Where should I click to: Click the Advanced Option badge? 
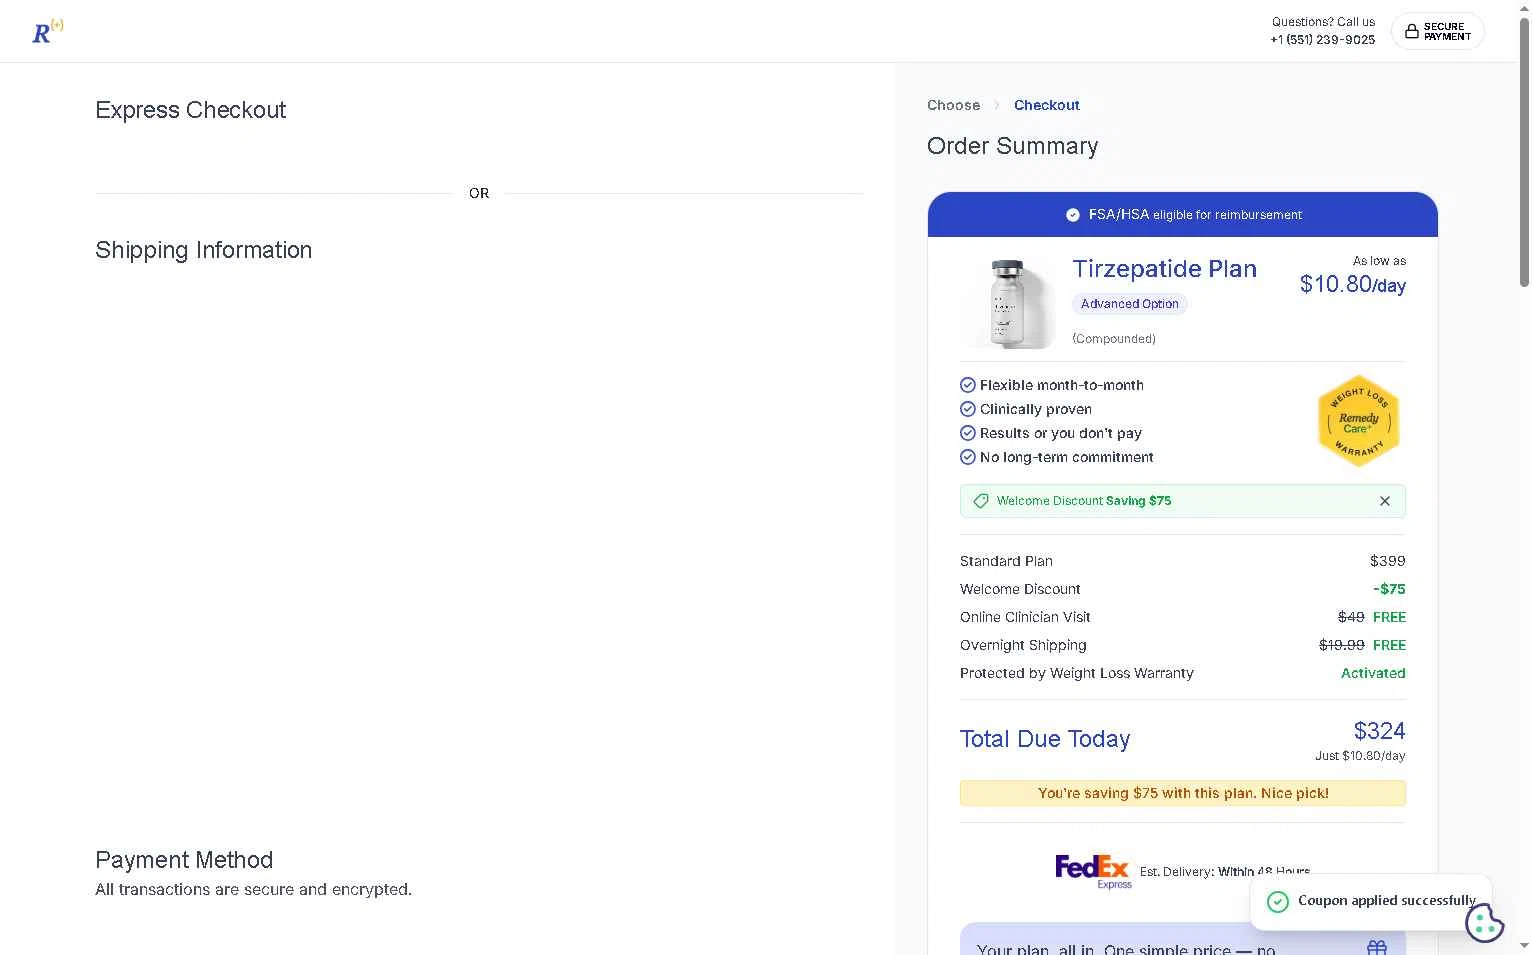[x=1129, y=304]
